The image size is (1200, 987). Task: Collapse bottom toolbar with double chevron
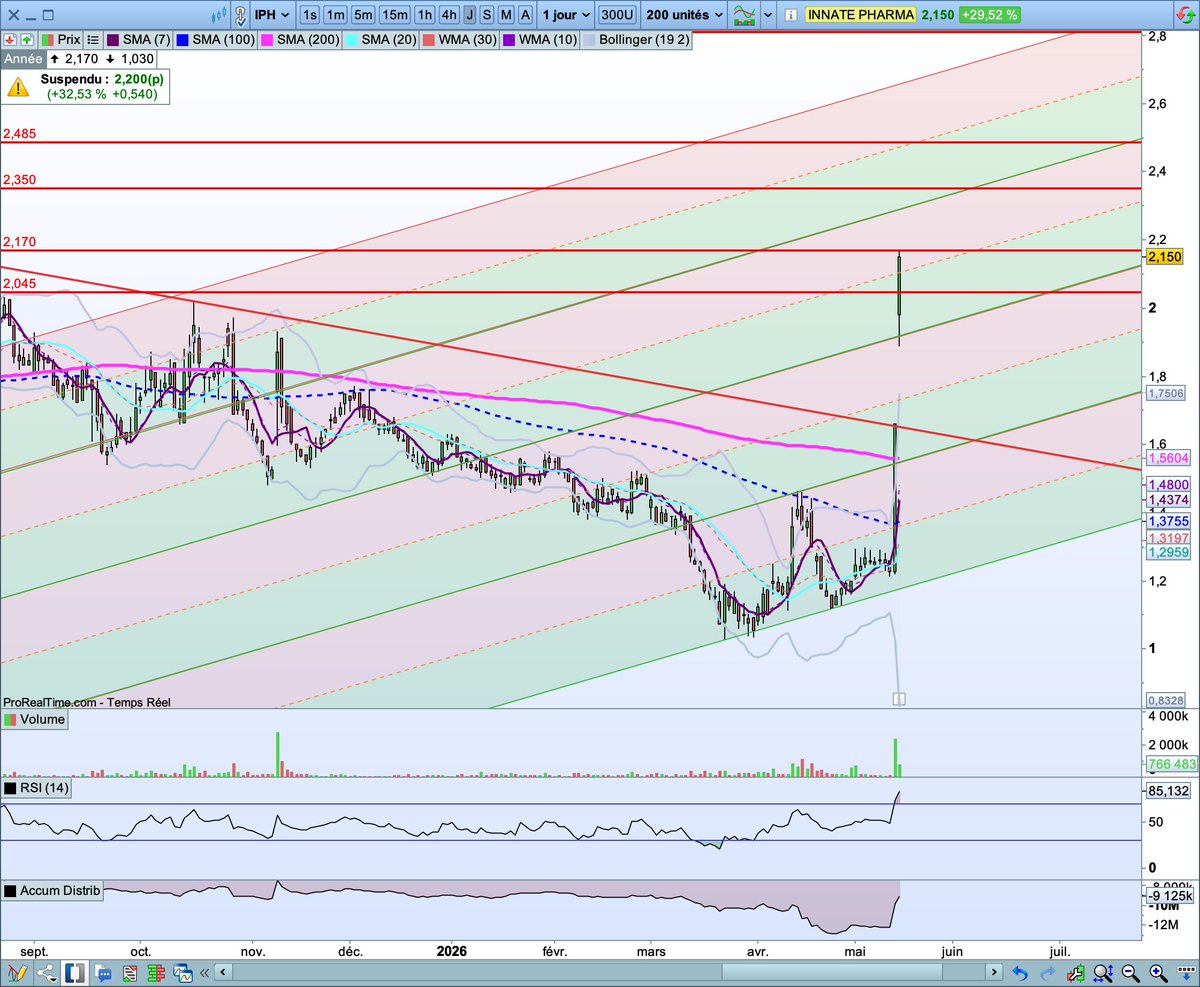pyautogui.click(x=204, y=973)
